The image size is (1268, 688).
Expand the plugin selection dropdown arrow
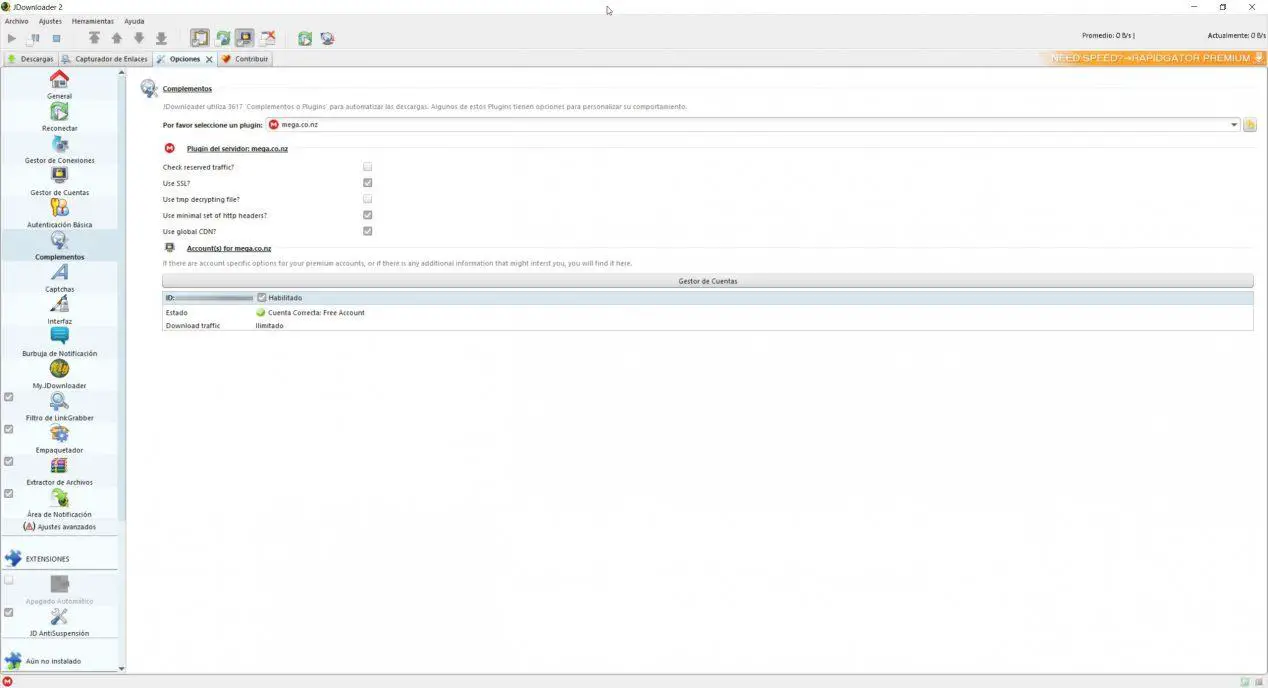[1234, 125]
